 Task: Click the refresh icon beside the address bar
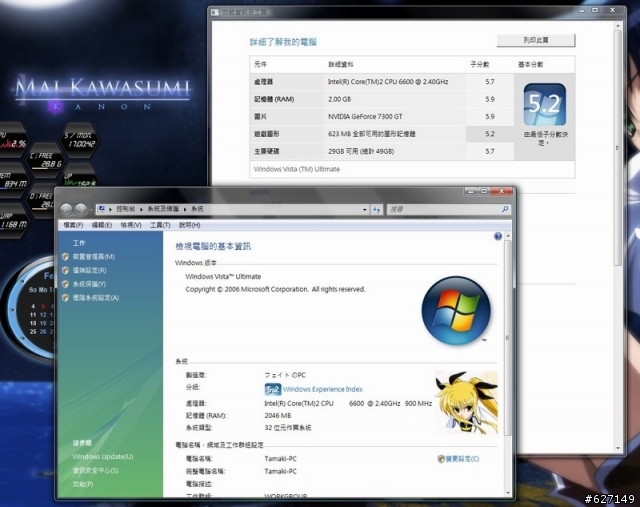click(x=376, y=209)
